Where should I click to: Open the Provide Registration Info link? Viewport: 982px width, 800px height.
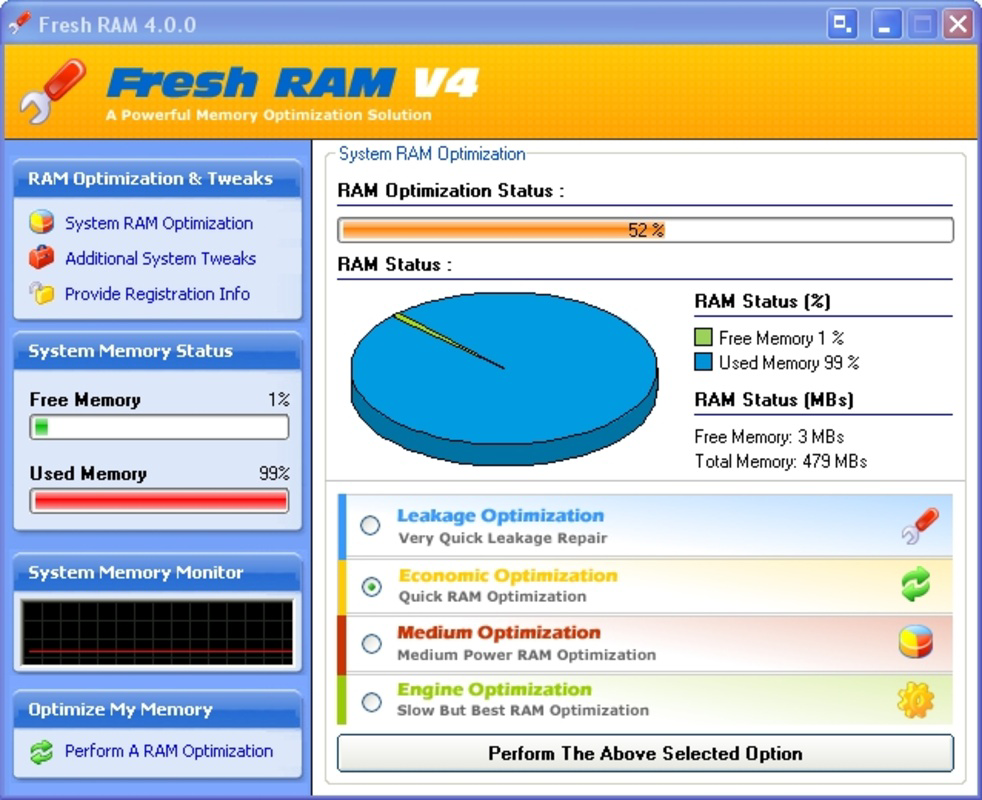pos(157,294)
